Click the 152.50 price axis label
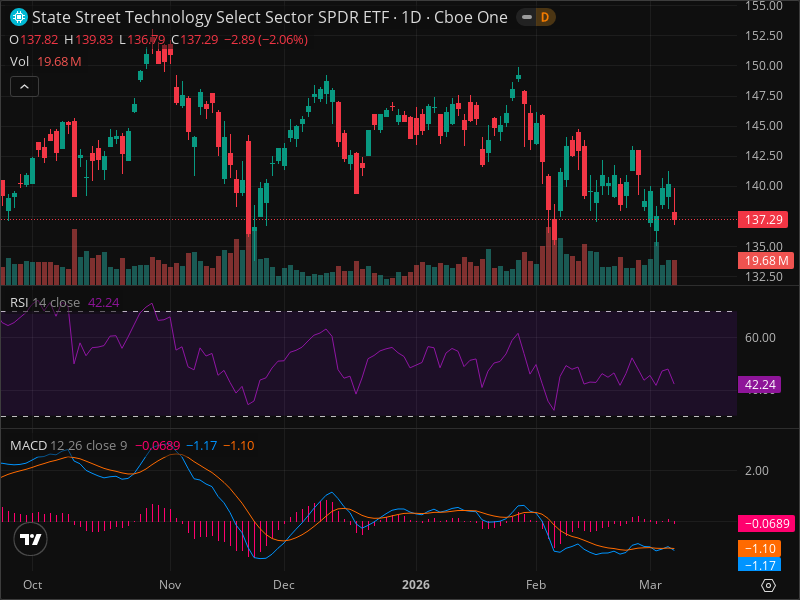 click(763, 36)
